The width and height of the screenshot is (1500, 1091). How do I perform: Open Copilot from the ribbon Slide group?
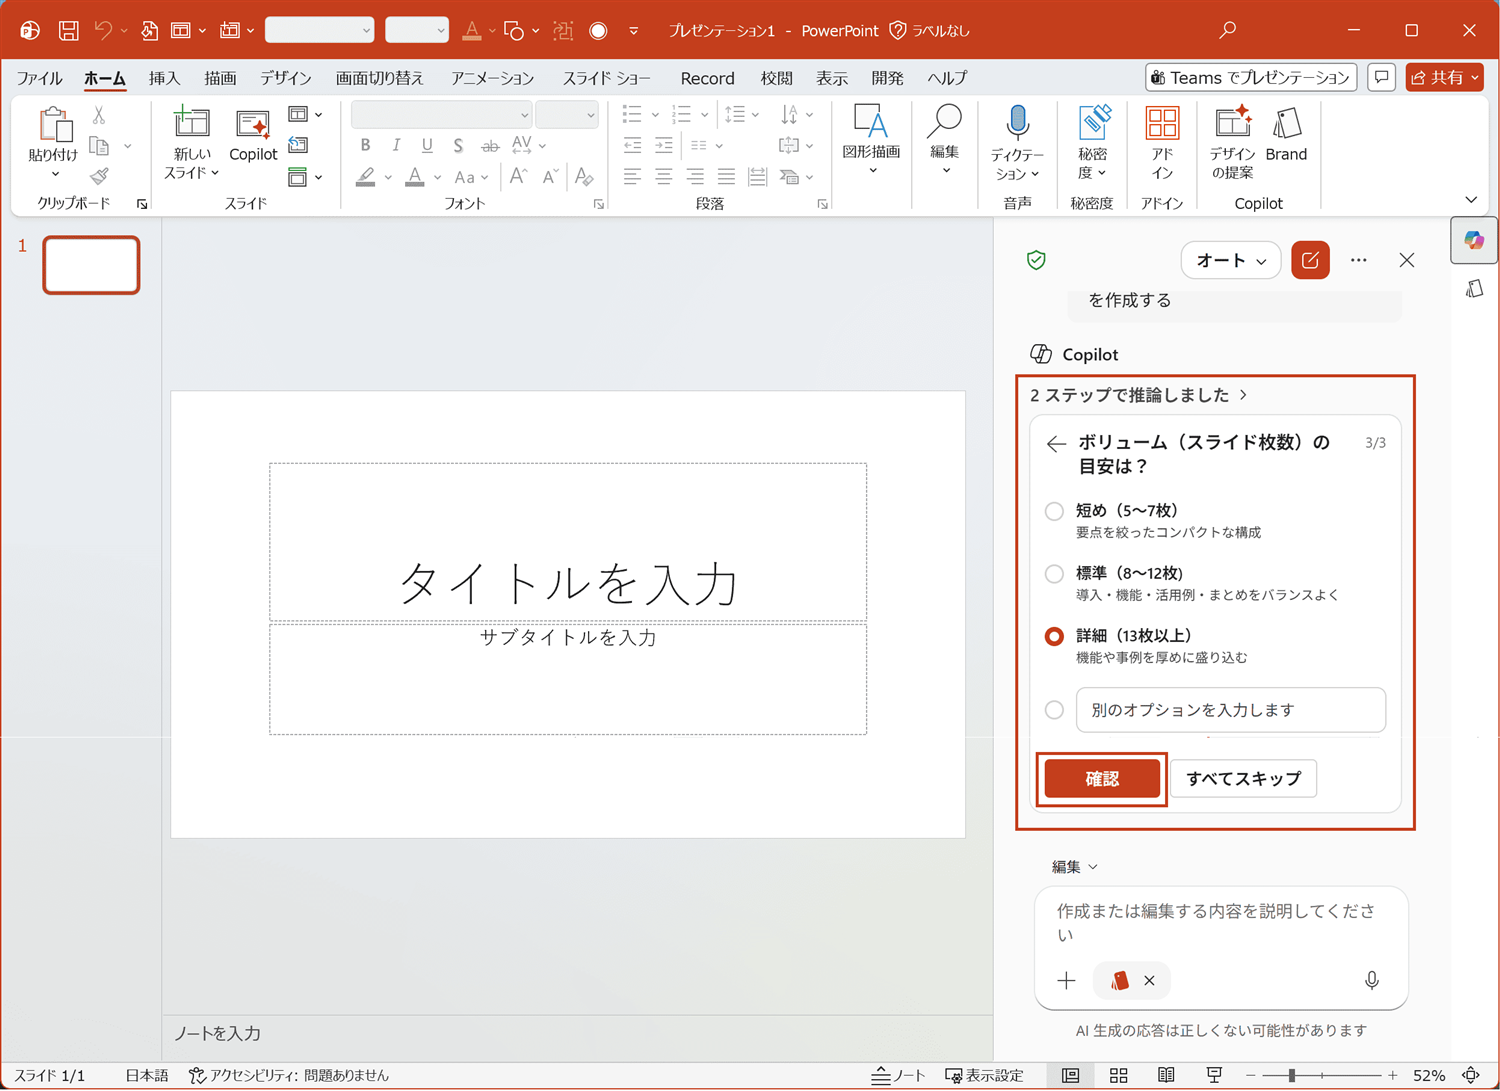[253, 136]
